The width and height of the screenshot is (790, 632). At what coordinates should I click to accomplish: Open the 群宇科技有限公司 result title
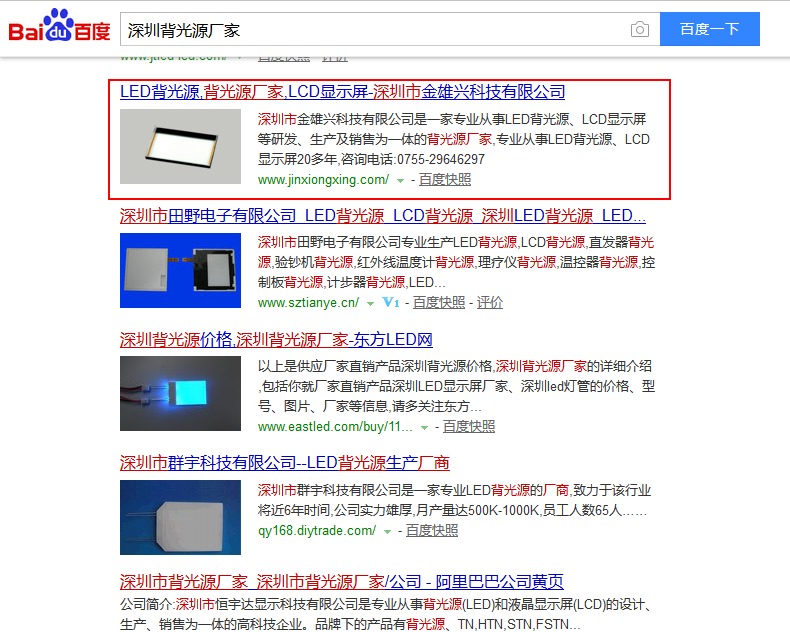tap(285, 463)
